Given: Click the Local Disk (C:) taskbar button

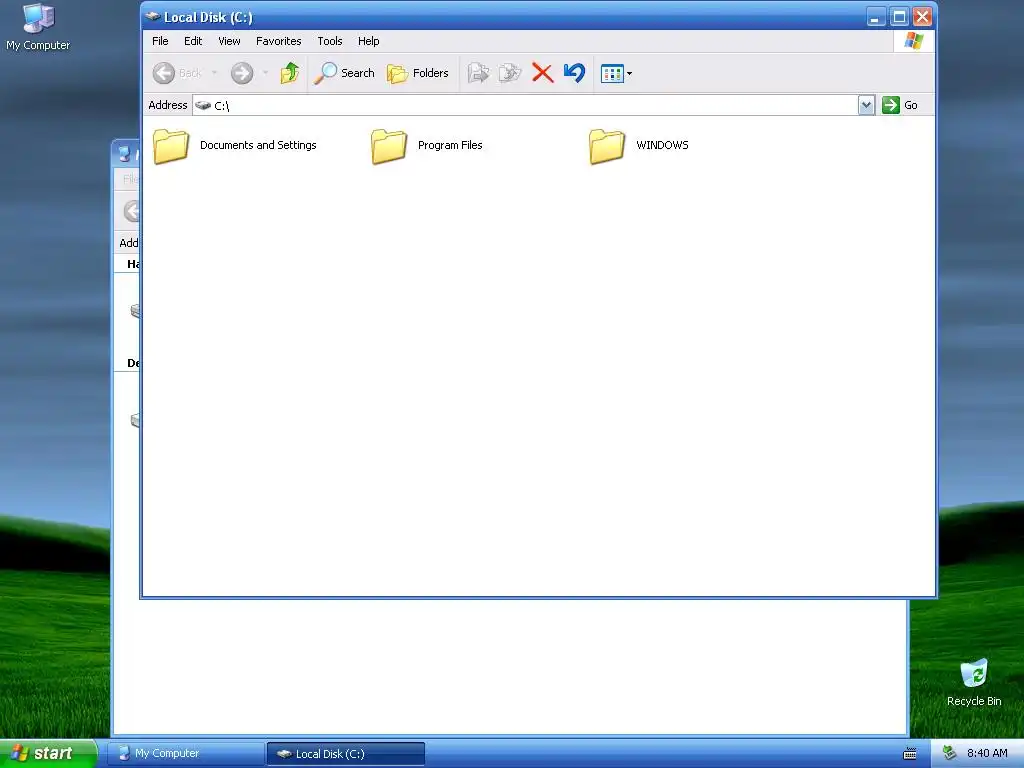Looking at the screenshot, I should (345, 754).
